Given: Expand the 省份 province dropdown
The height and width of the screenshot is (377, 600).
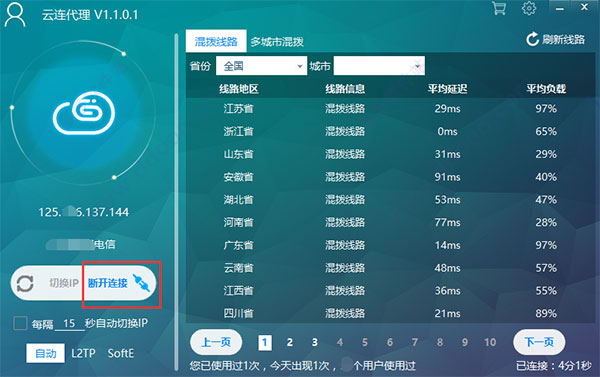Looking at the screenshot, I should click(x=261, y=66).
